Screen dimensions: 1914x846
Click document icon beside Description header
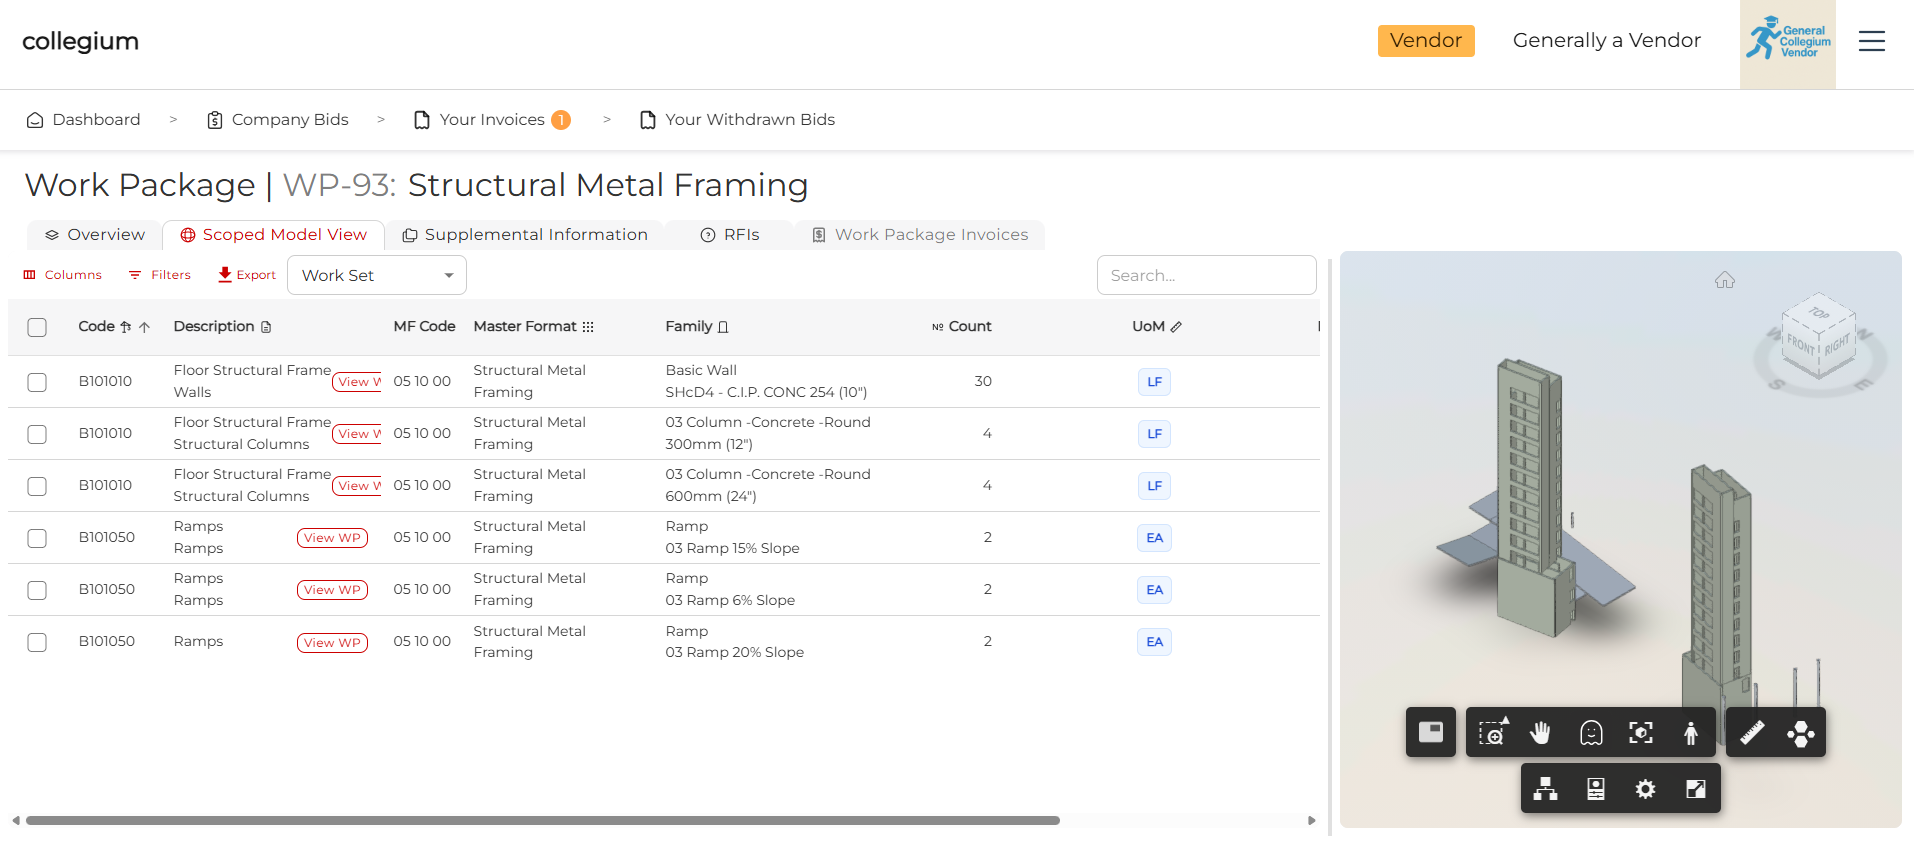[x=266, y=327]
